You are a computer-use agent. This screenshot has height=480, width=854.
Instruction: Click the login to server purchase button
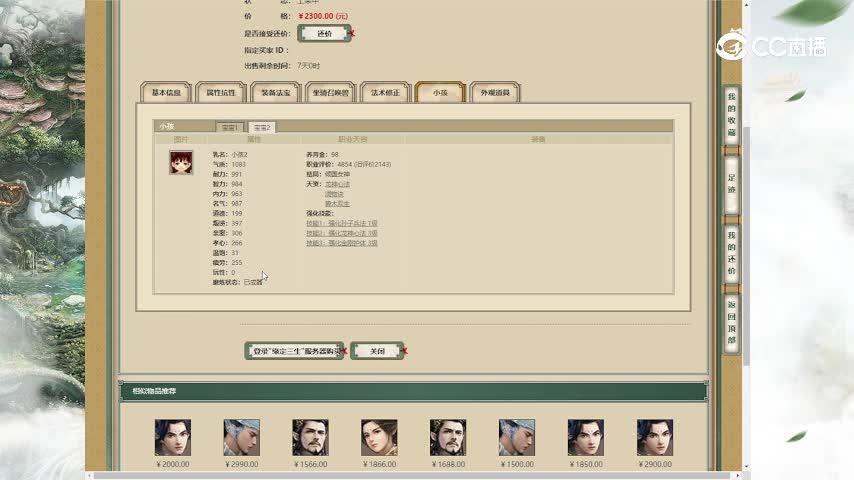pos(294,351)
